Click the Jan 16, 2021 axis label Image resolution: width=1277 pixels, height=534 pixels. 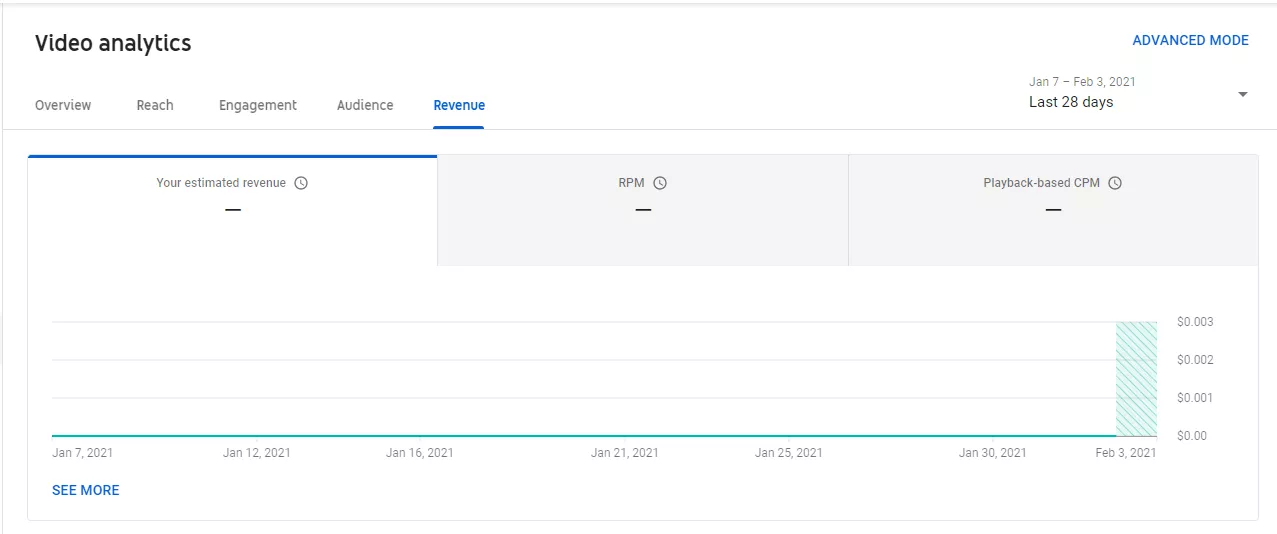[x=420, y=453]
